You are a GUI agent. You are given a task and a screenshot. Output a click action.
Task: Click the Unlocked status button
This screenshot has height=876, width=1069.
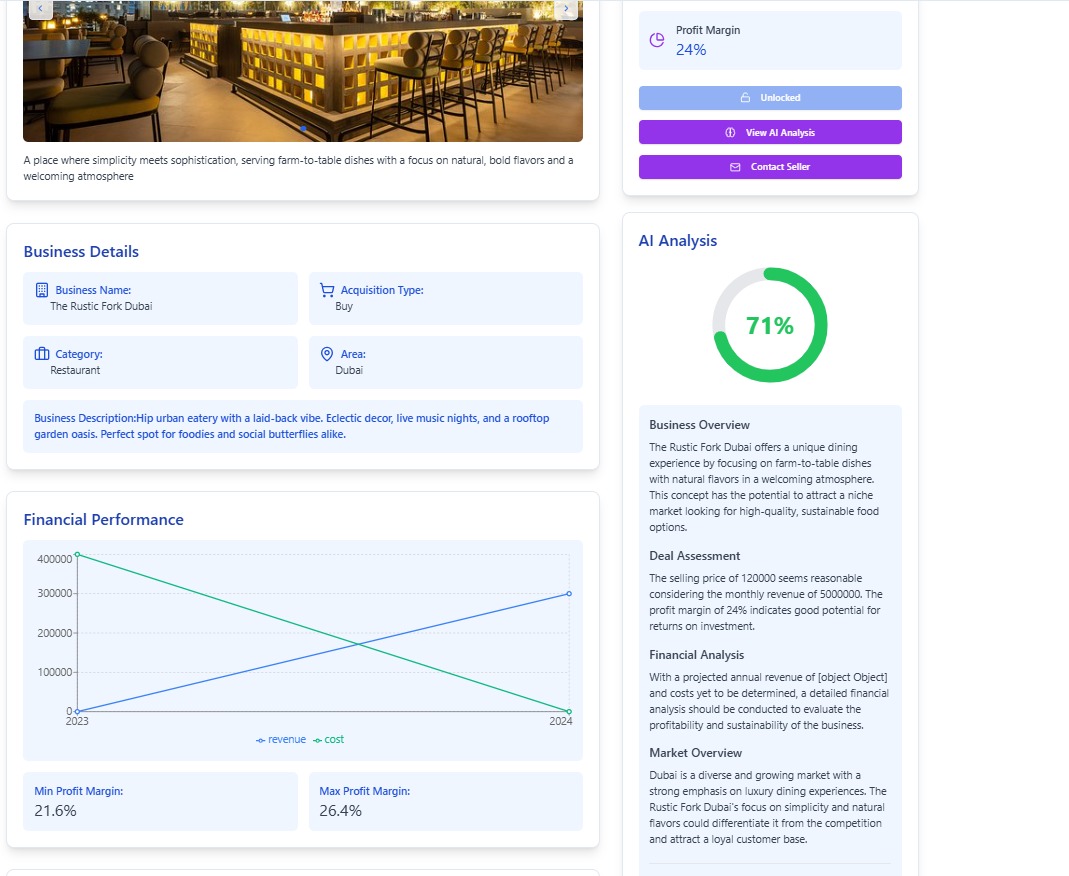click(770, 97)
